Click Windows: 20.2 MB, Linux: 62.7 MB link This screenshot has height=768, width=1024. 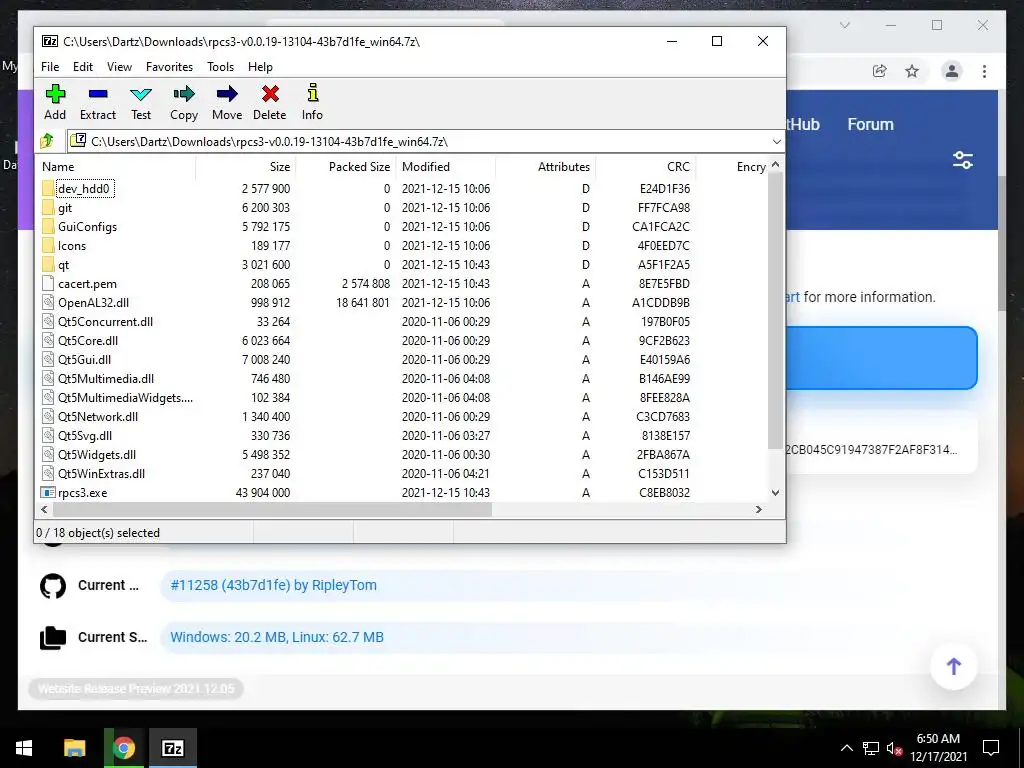pos(277,637)
